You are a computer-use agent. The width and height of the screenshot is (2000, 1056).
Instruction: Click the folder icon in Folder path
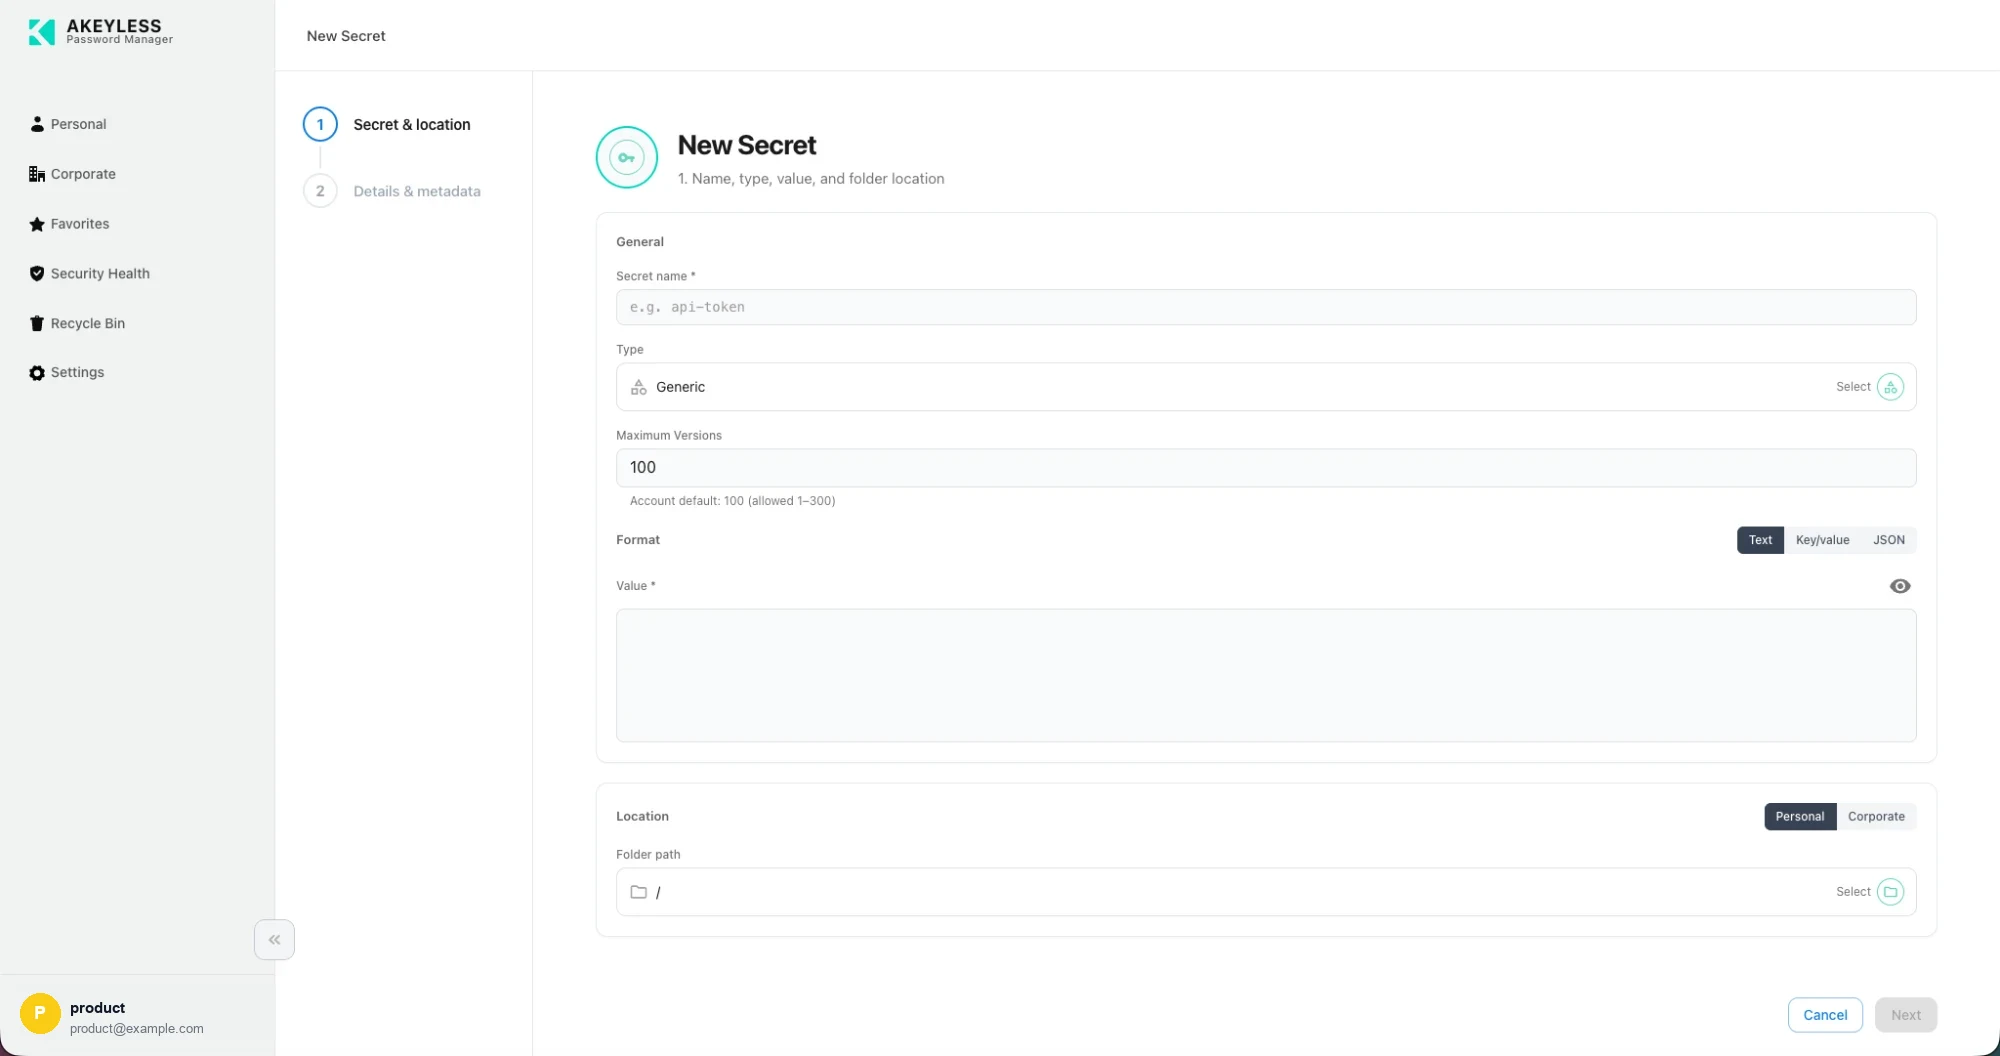[x=638, y=892]
